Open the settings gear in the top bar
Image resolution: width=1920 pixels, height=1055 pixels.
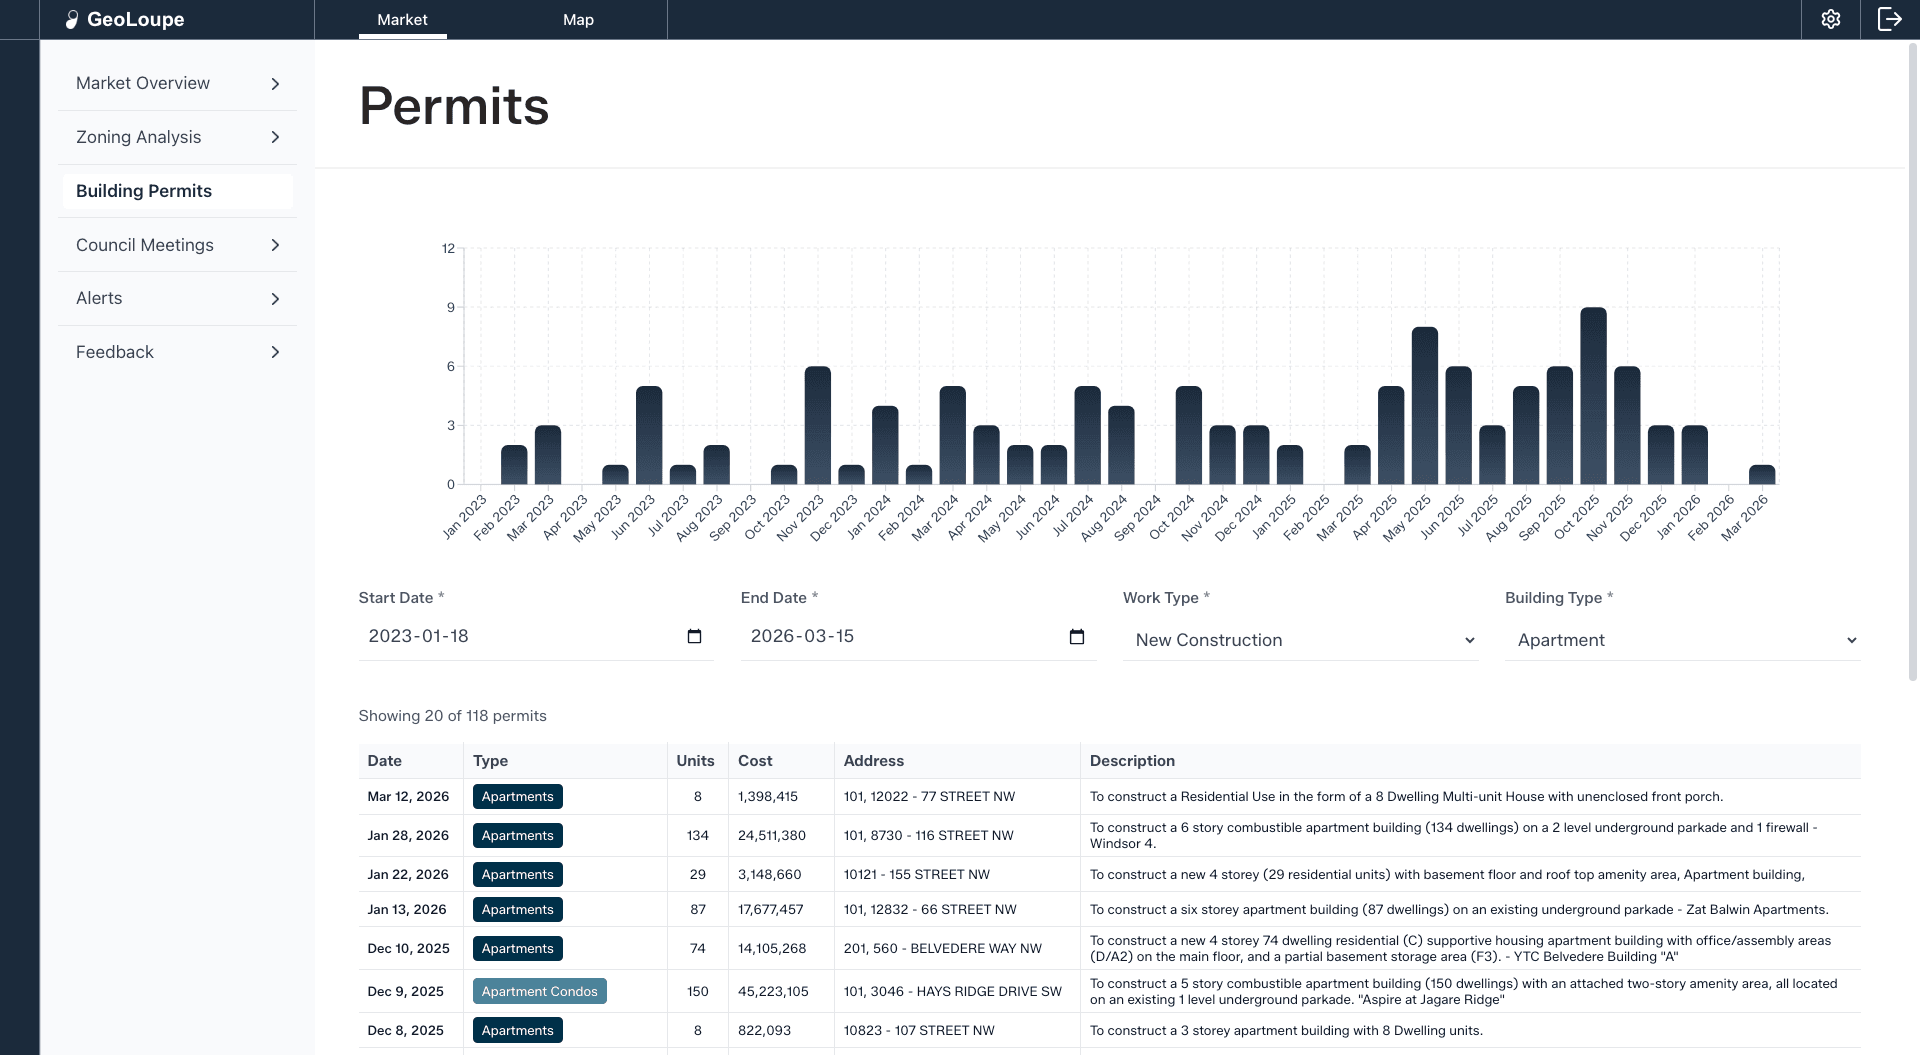click(1831, 18)
